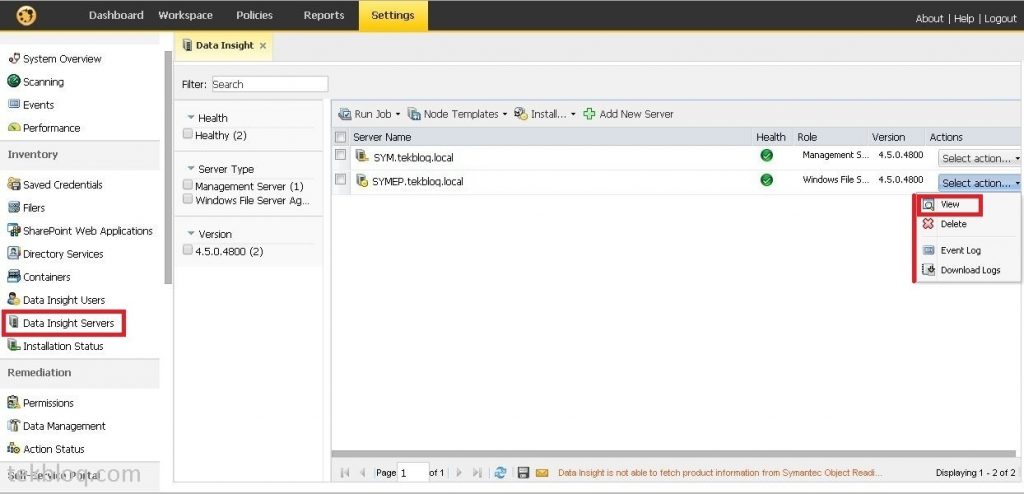This screenshot has height=494, width=1024.
Task: Click the refresh icon in the pagination bar
Action: click(x=501, y=472)
